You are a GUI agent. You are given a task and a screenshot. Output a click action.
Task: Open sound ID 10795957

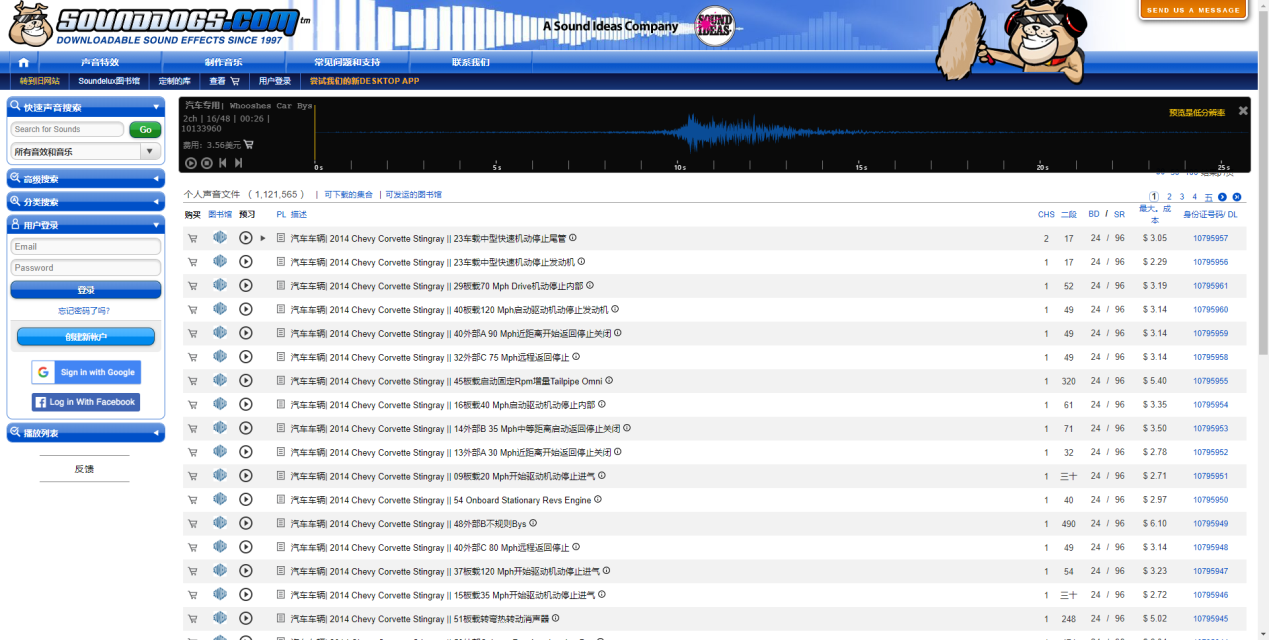point(1210,238)
